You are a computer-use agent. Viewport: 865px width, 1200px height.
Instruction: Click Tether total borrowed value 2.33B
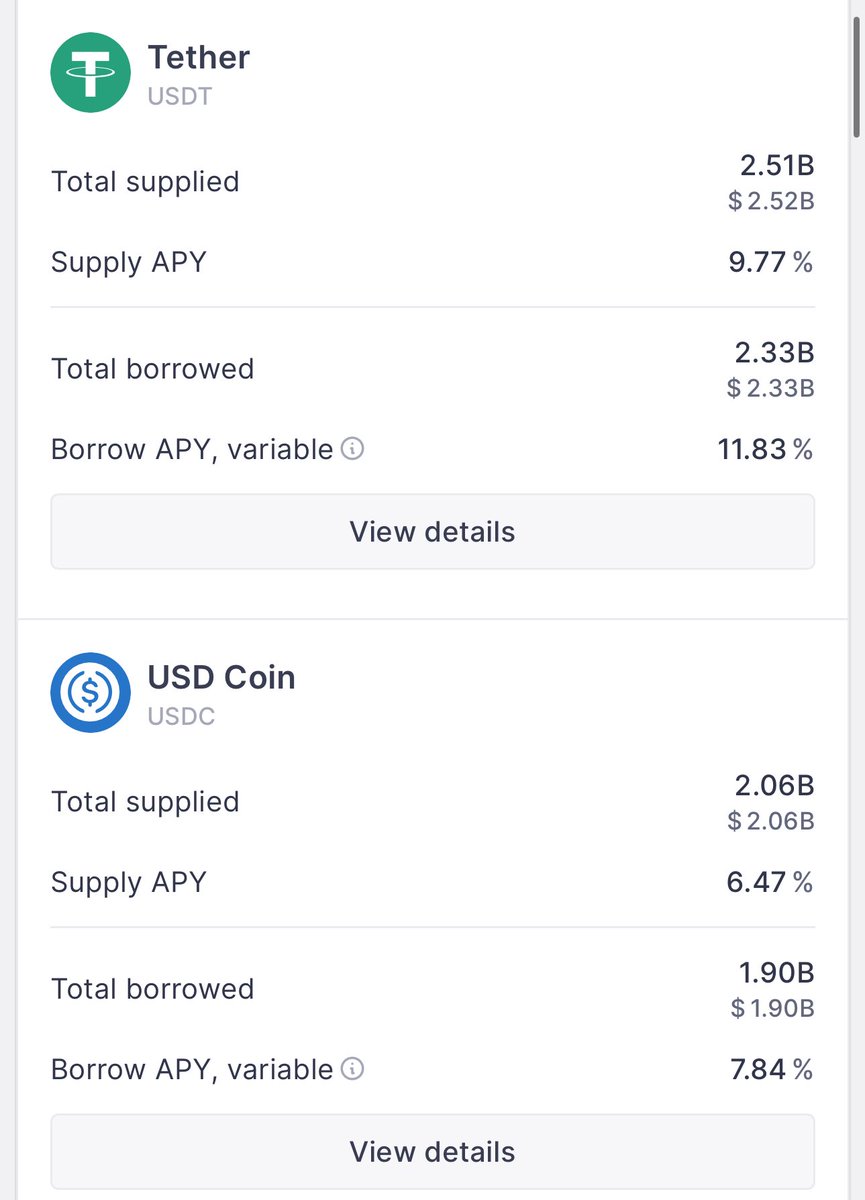tap(774, 352)
